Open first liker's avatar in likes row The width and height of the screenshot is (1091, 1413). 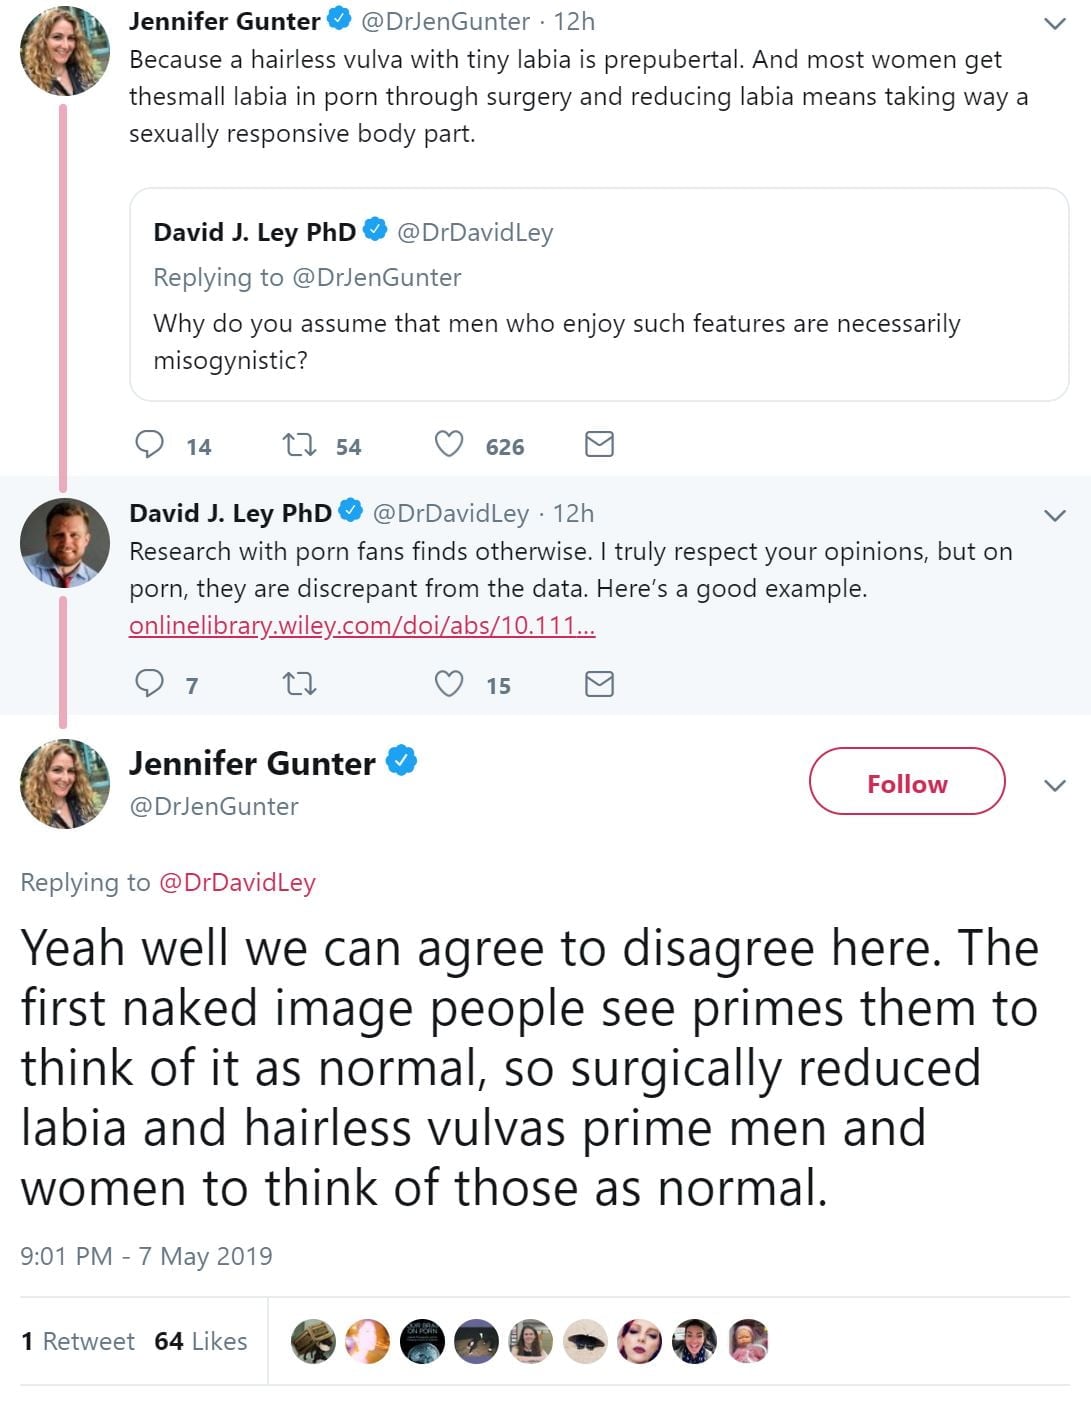pyautogui.click(x=313, y=1341)
